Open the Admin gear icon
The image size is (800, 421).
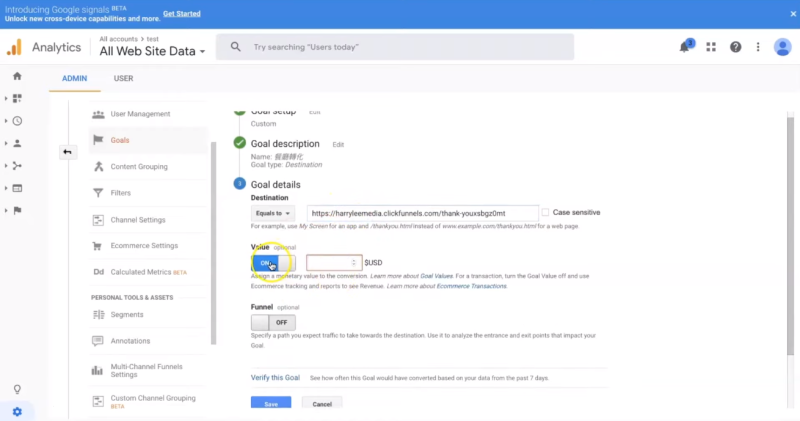click(x=17, y=412)
